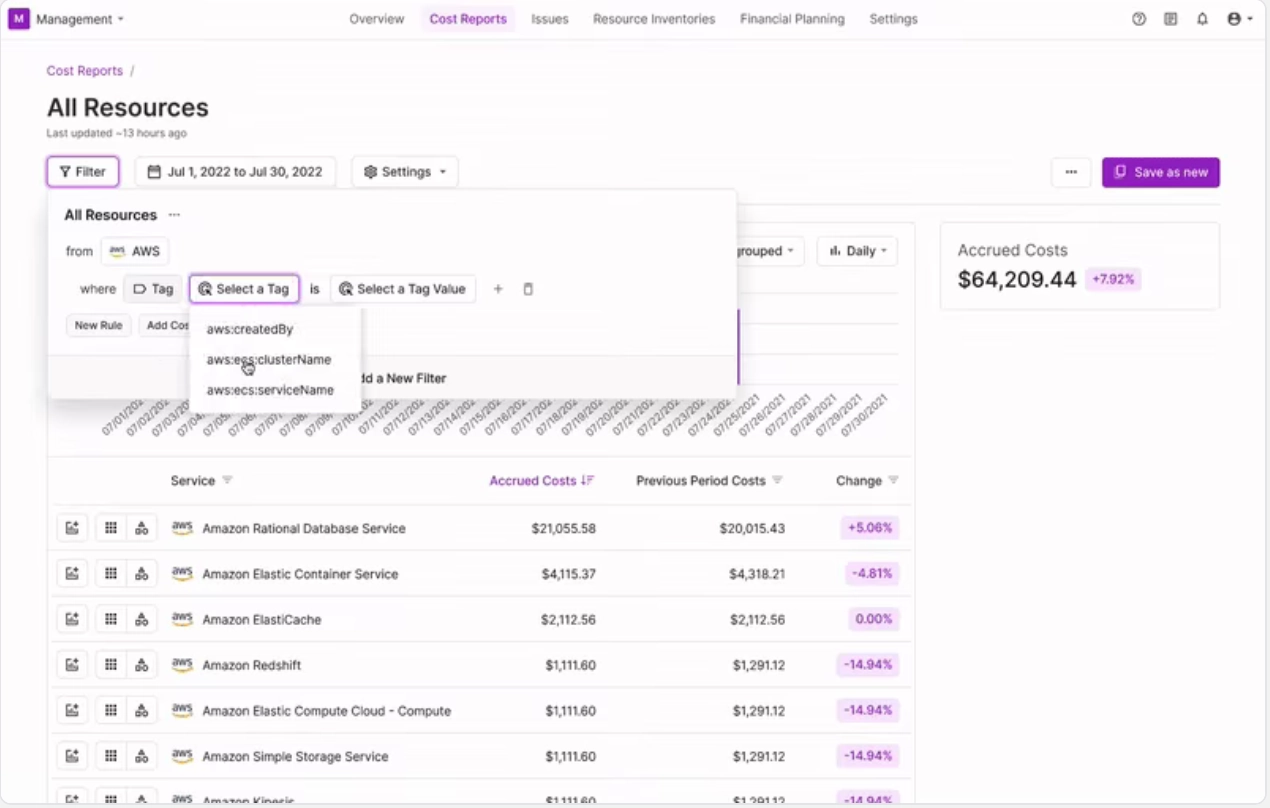1270x808 pixels.
Task: Open category icon for Simple Storage Service row
Action: pos(142,756)
